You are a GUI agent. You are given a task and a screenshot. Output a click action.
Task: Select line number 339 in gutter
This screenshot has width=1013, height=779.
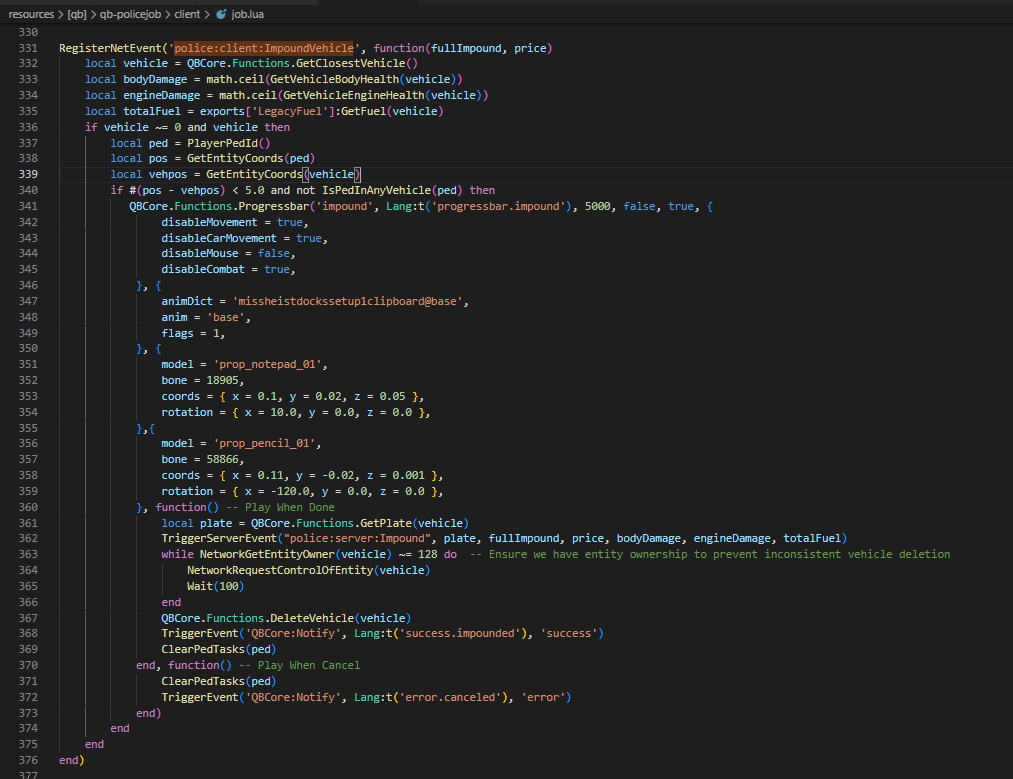pyautogui.click(x=28, y=174)
